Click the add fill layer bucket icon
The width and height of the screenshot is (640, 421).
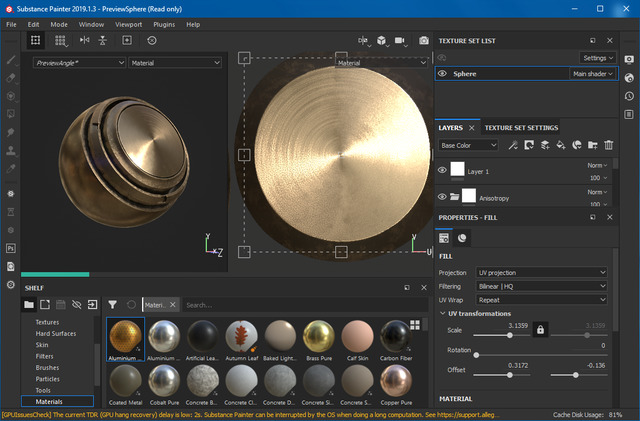(x=560, y=145)
